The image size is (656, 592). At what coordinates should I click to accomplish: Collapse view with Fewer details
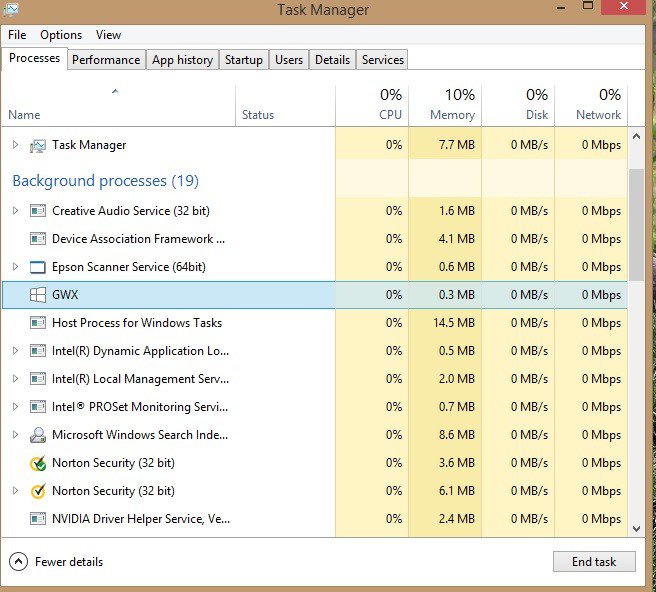tap(58, 562)
